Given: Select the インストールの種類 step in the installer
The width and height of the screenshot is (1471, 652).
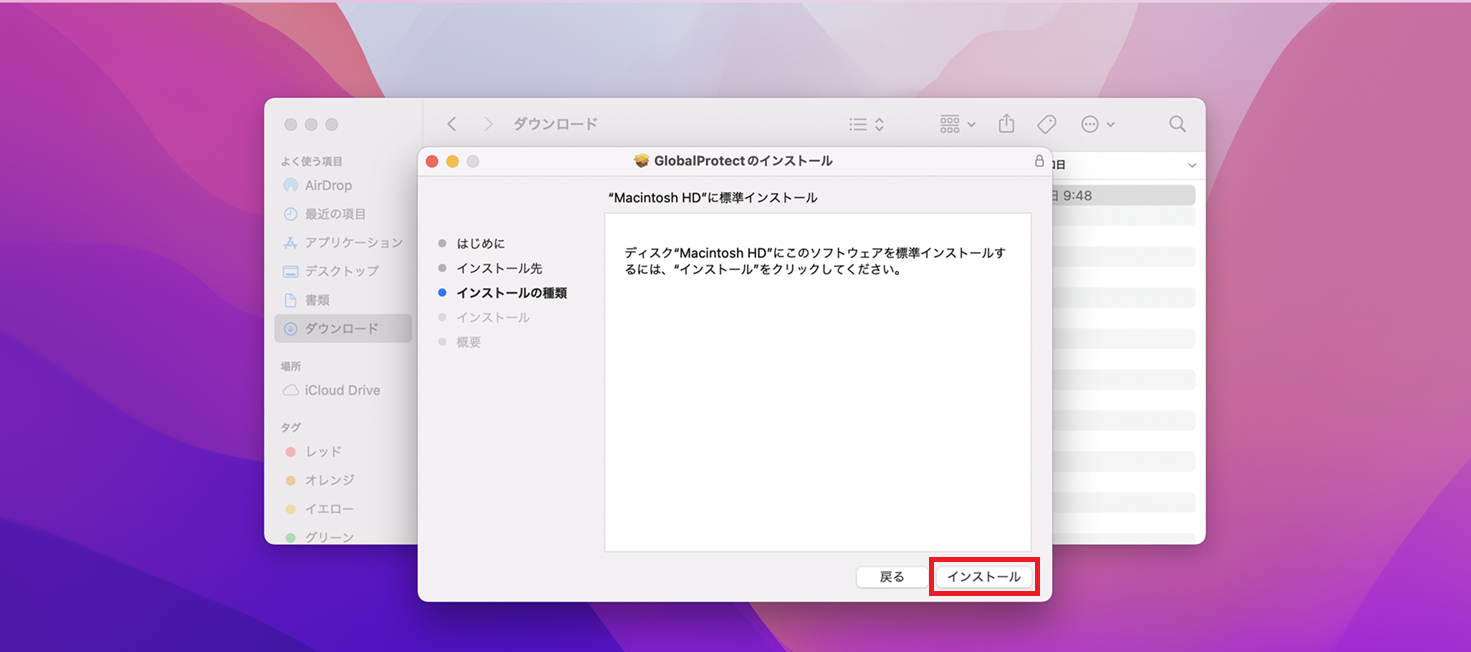Looking at the screenshot, I should (511, 293).
